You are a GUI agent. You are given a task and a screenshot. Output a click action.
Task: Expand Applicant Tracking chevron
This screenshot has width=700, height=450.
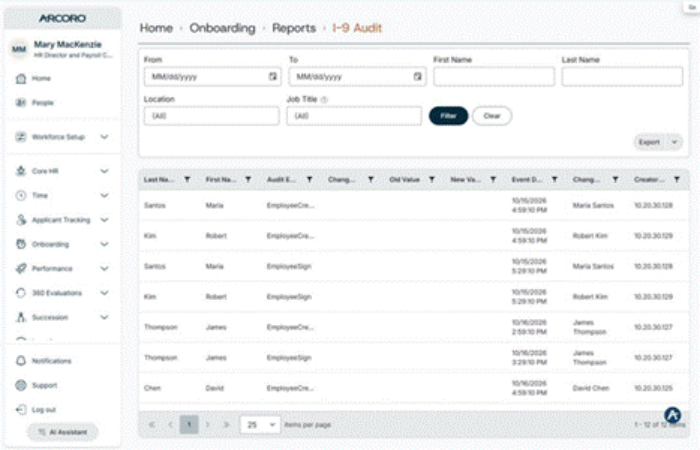(104, 220)
